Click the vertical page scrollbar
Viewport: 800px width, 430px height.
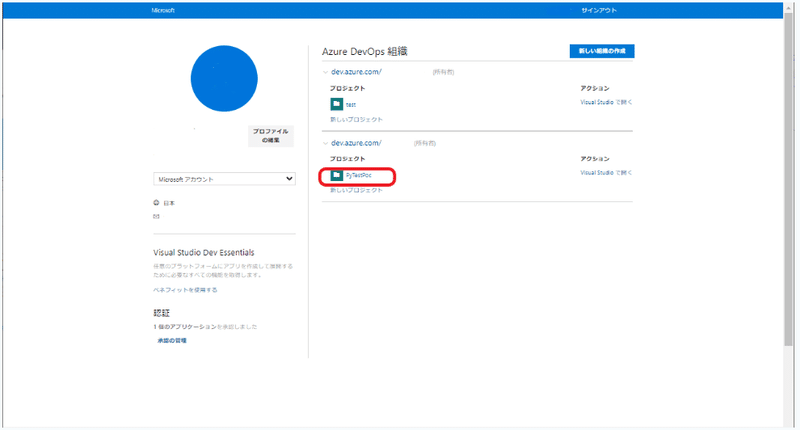789,179
